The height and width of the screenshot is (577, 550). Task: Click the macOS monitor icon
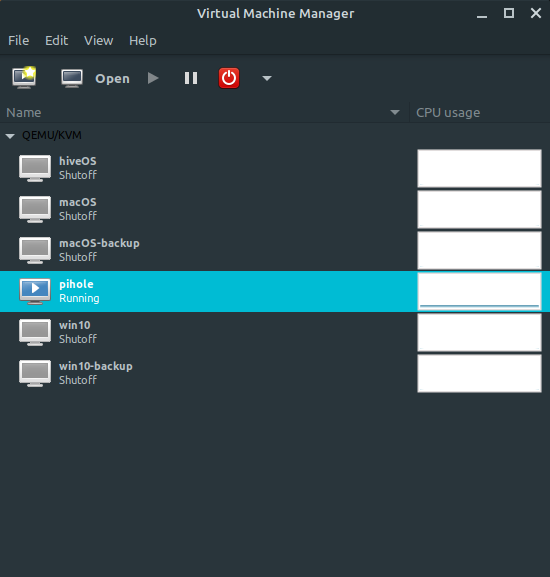35,209
